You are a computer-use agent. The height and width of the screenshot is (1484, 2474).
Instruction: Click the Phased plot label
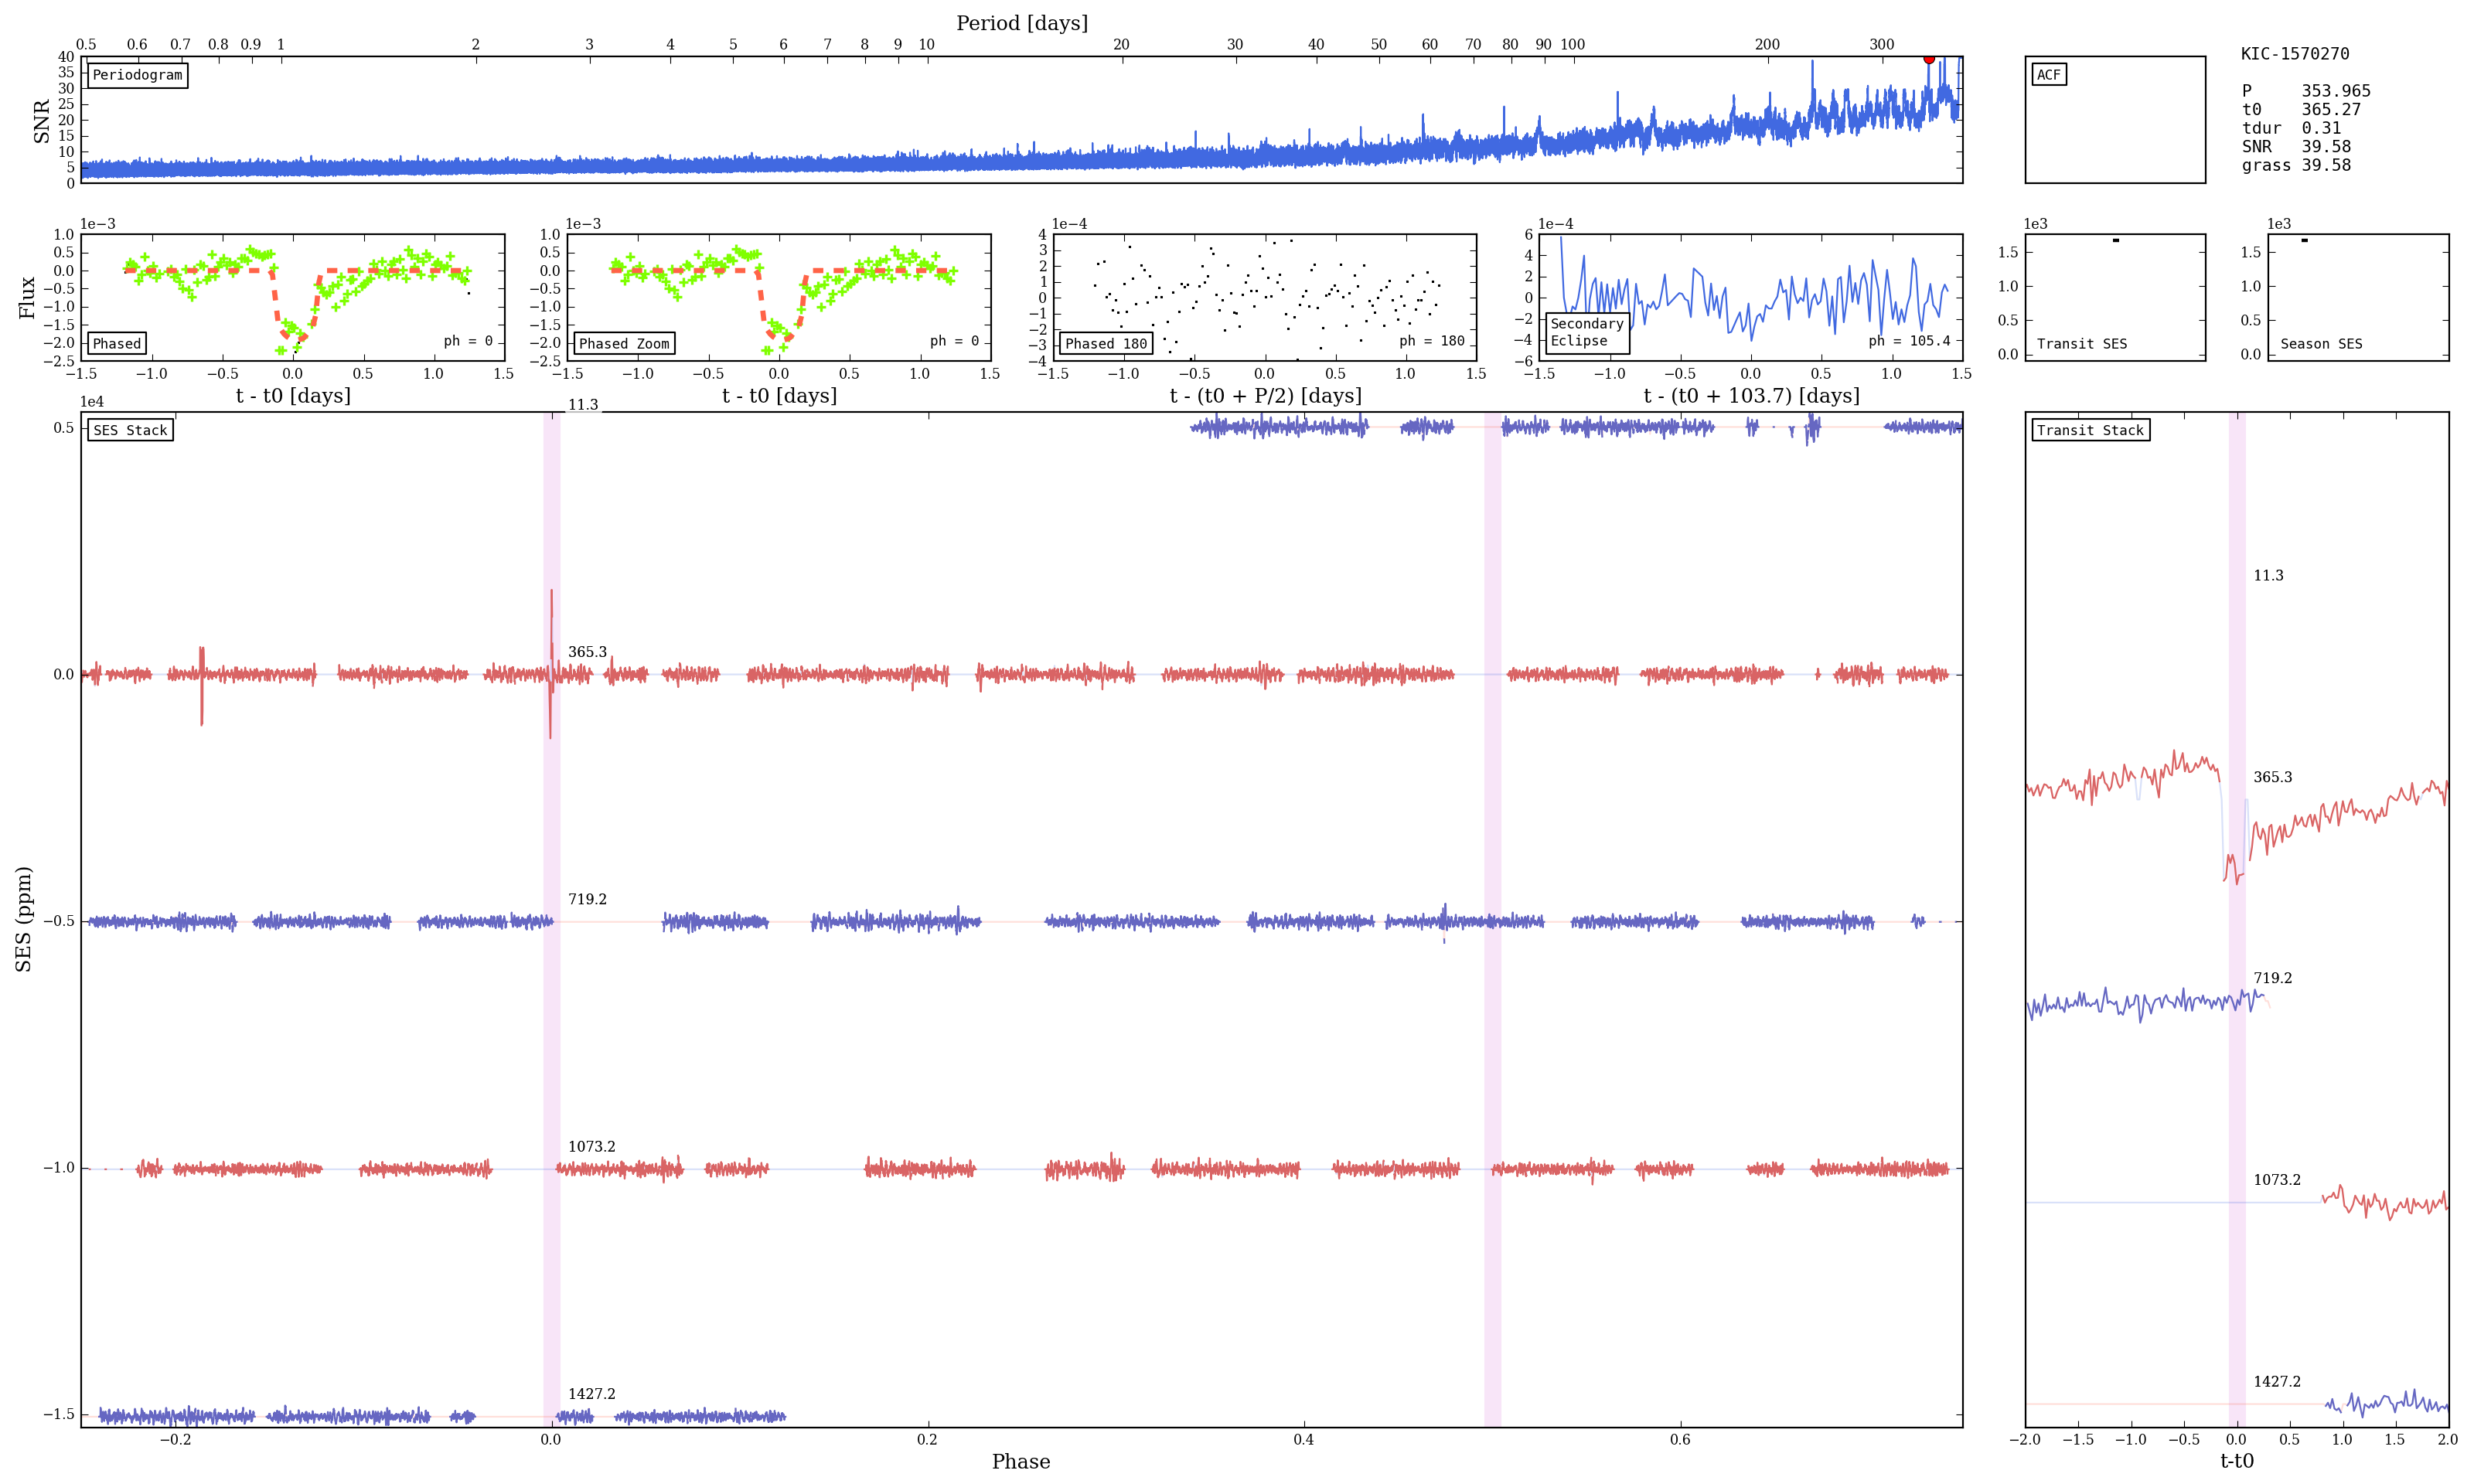pos(117,344)
